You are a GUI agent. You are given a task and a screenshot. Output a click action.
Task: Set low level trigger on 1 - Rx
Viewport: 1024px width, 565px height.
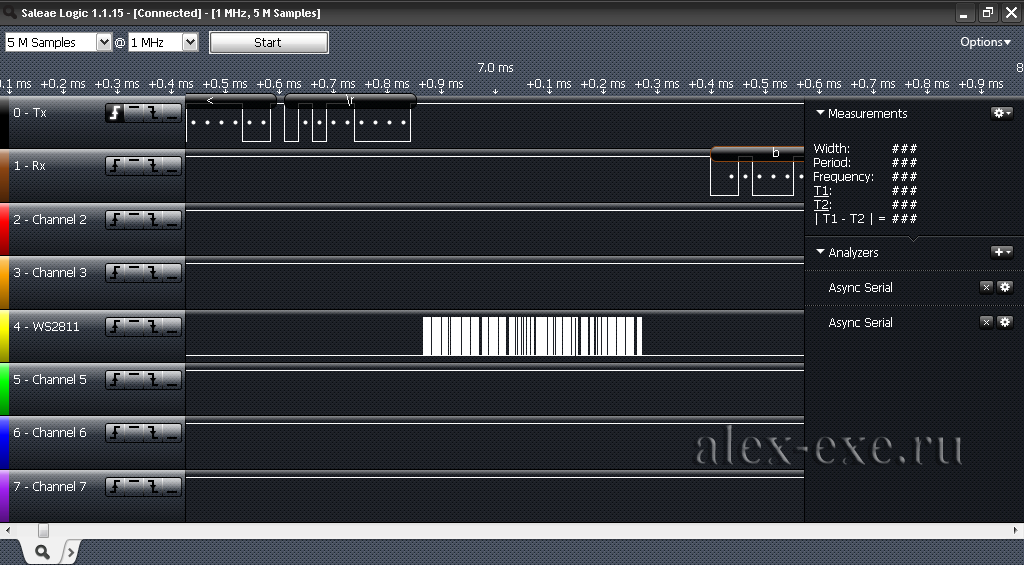click(x=172, y=167)
